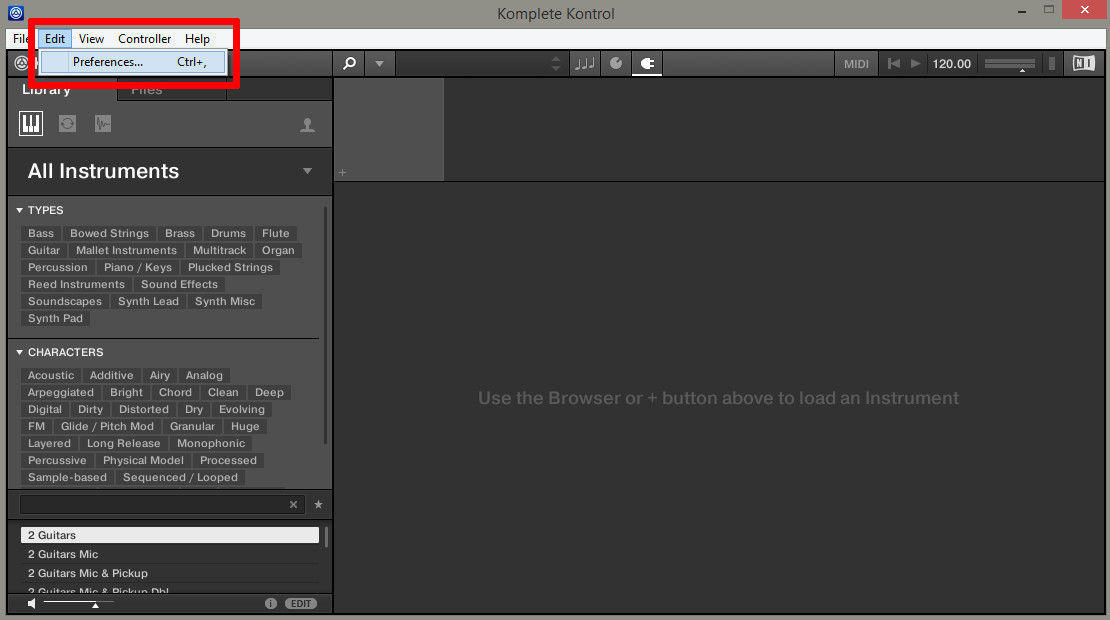Open the scale dial icon

click(x=616, y=64)
